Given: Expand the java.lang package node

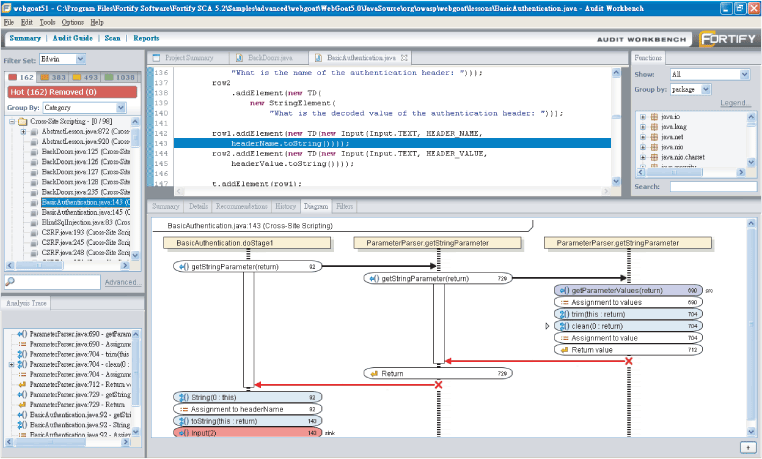Looking at the screenshot, I should [642, 127].
